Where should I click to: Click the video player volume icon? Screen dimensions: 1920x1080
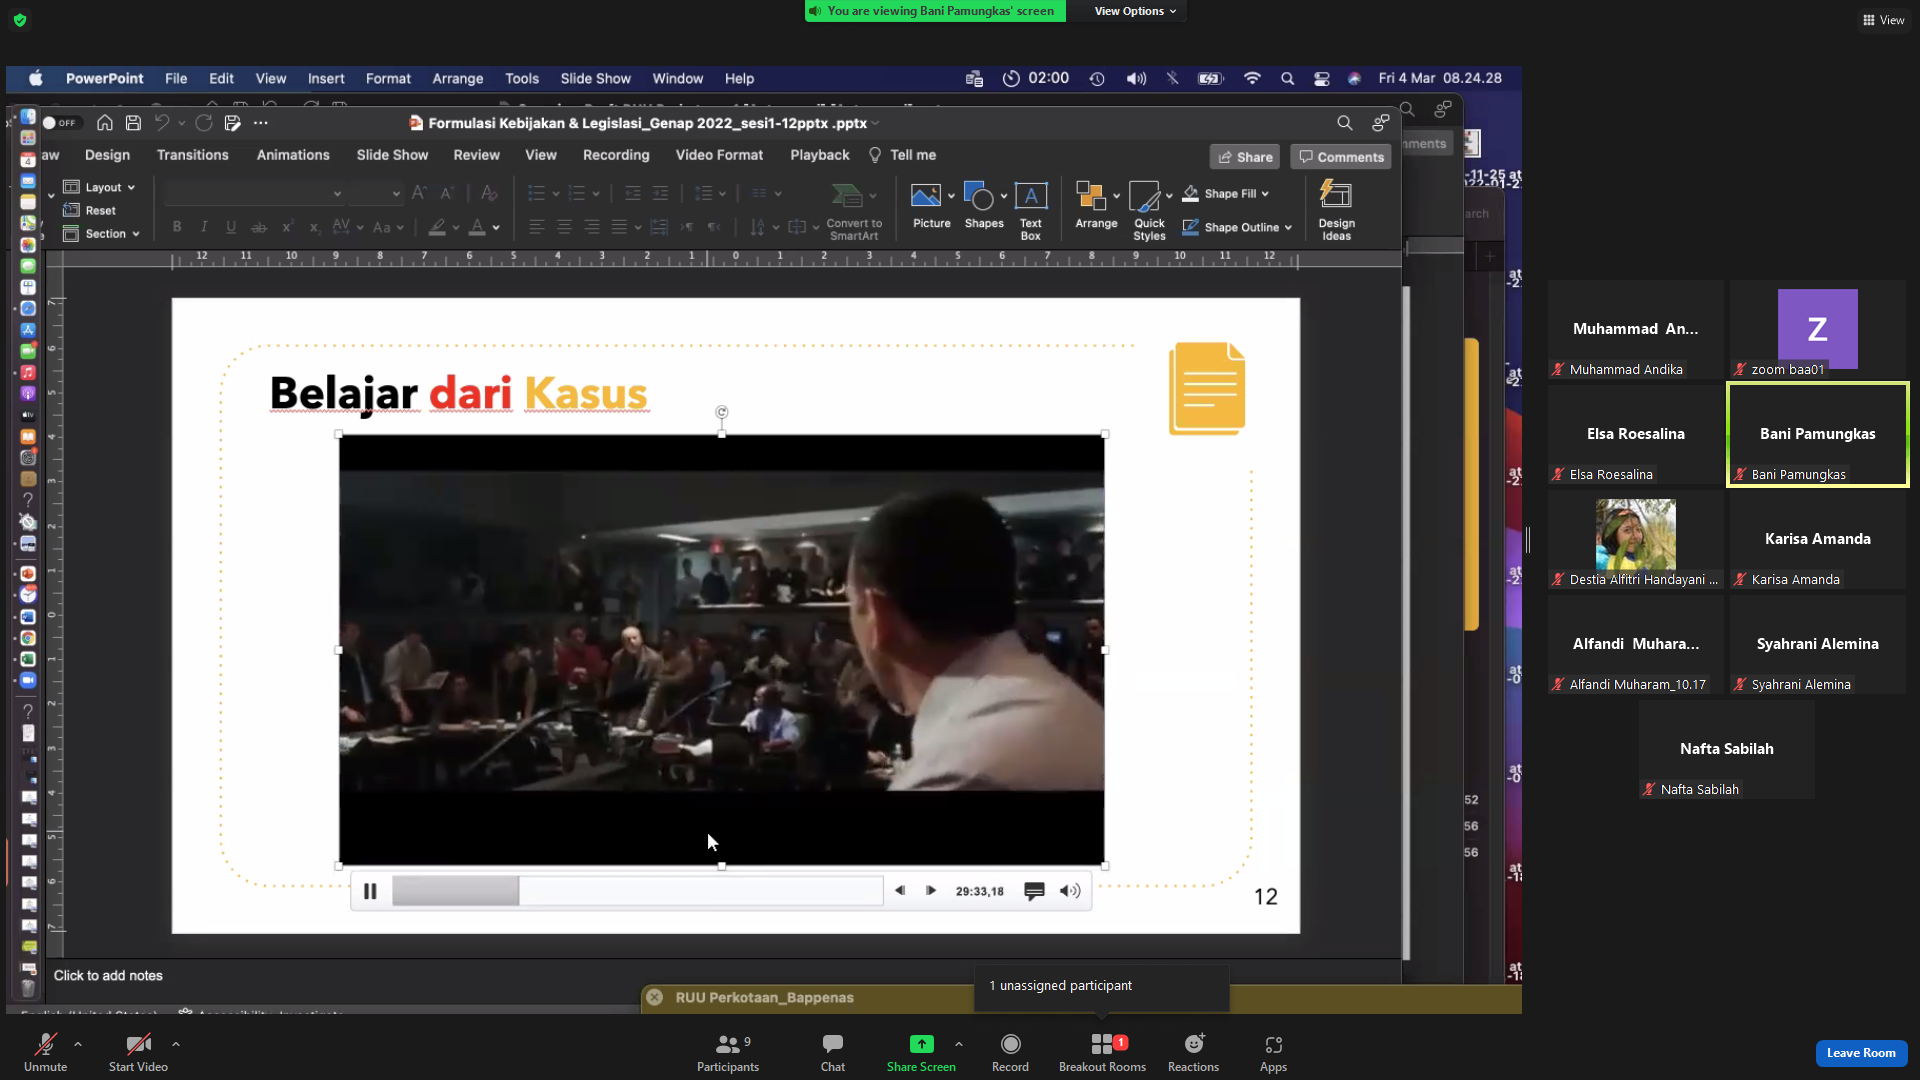[x=1070, y=891]
